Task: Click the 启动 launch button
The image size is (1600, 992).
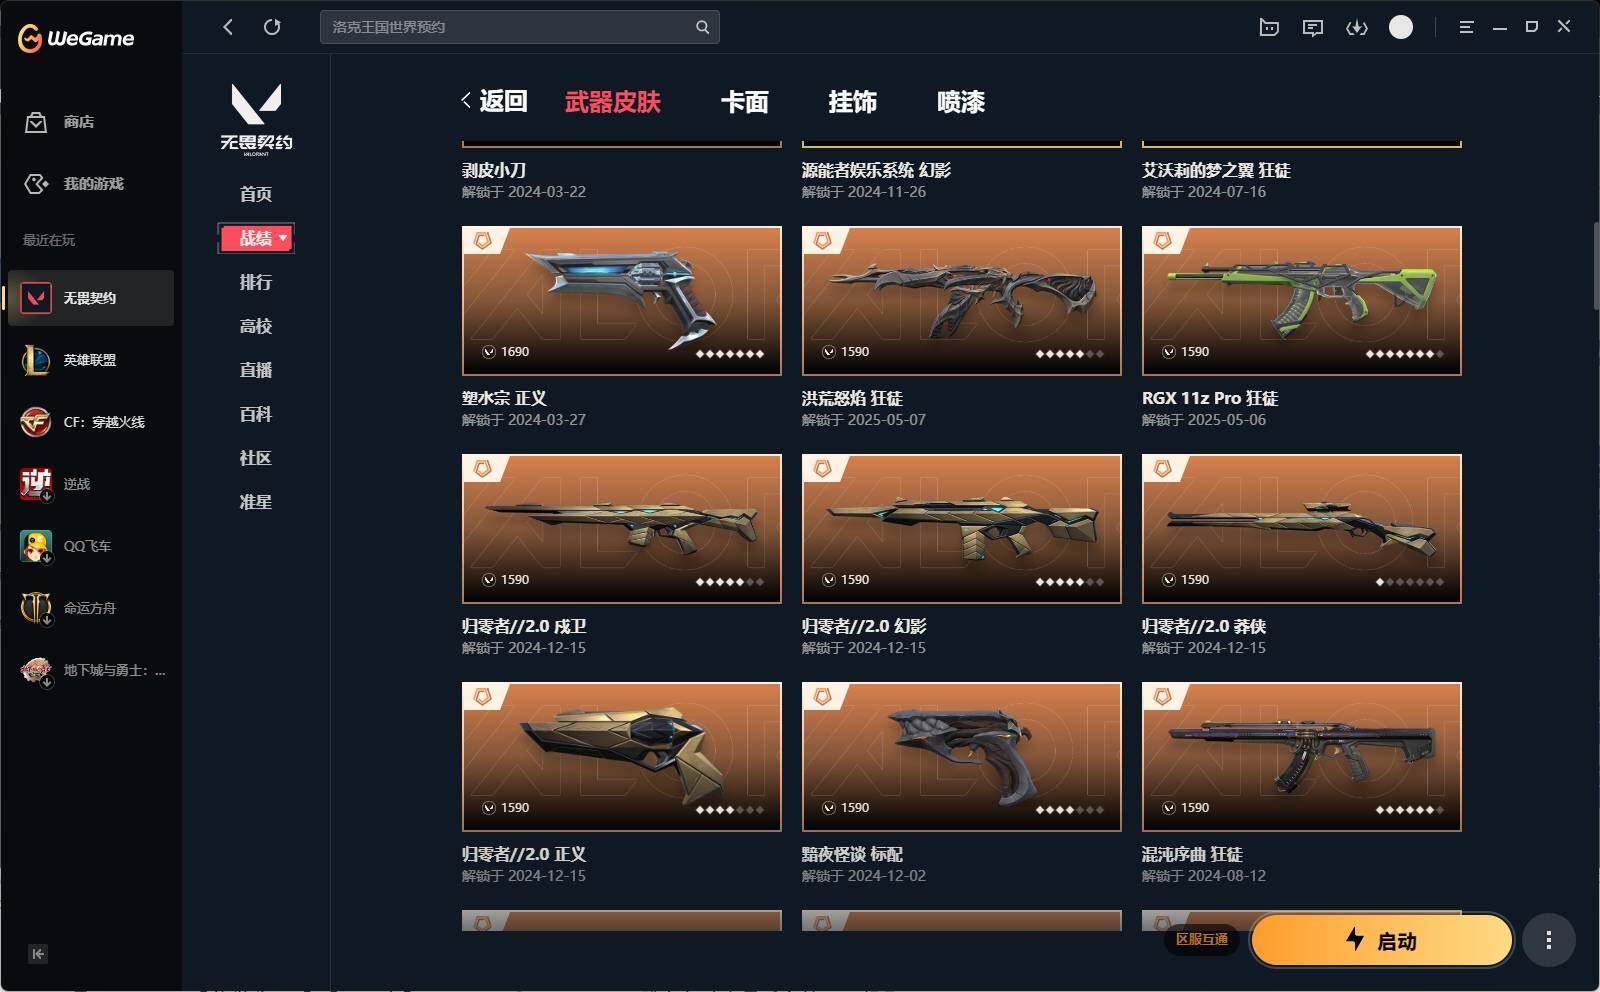Action: (x=1381, y=940)
